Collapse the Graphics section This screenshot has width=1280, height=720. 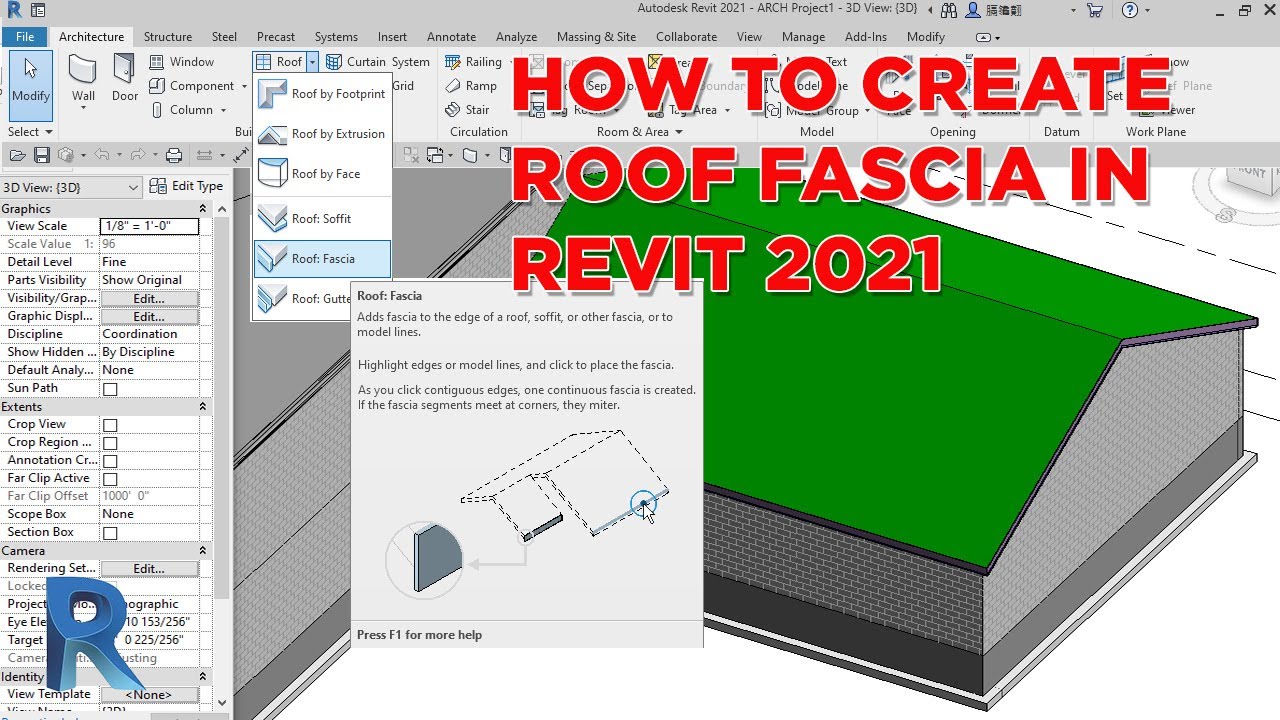click(x=202, y=209)
